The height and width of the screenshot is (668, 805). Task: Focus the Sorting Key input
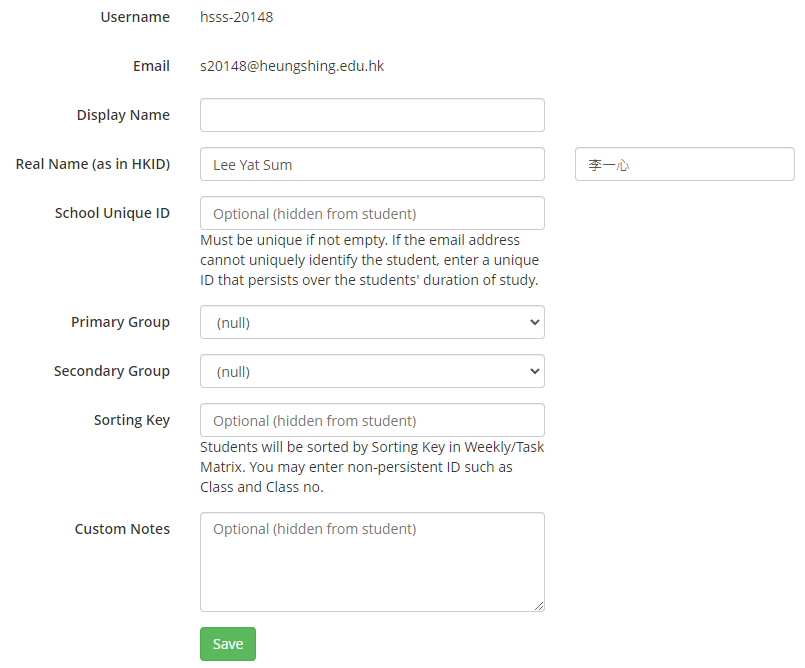[372, 420]
